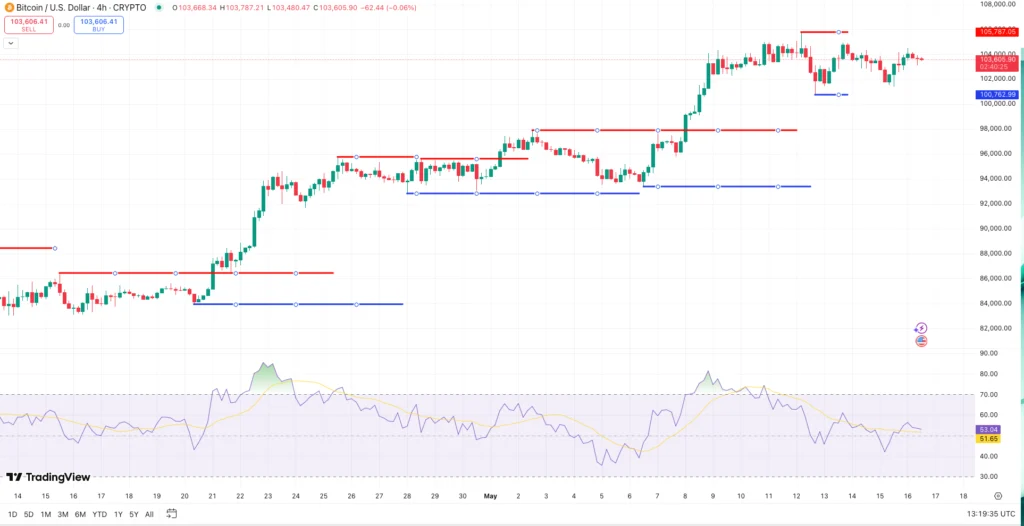Click the 0.00 spread value
1024x526 pixels.
63,25
